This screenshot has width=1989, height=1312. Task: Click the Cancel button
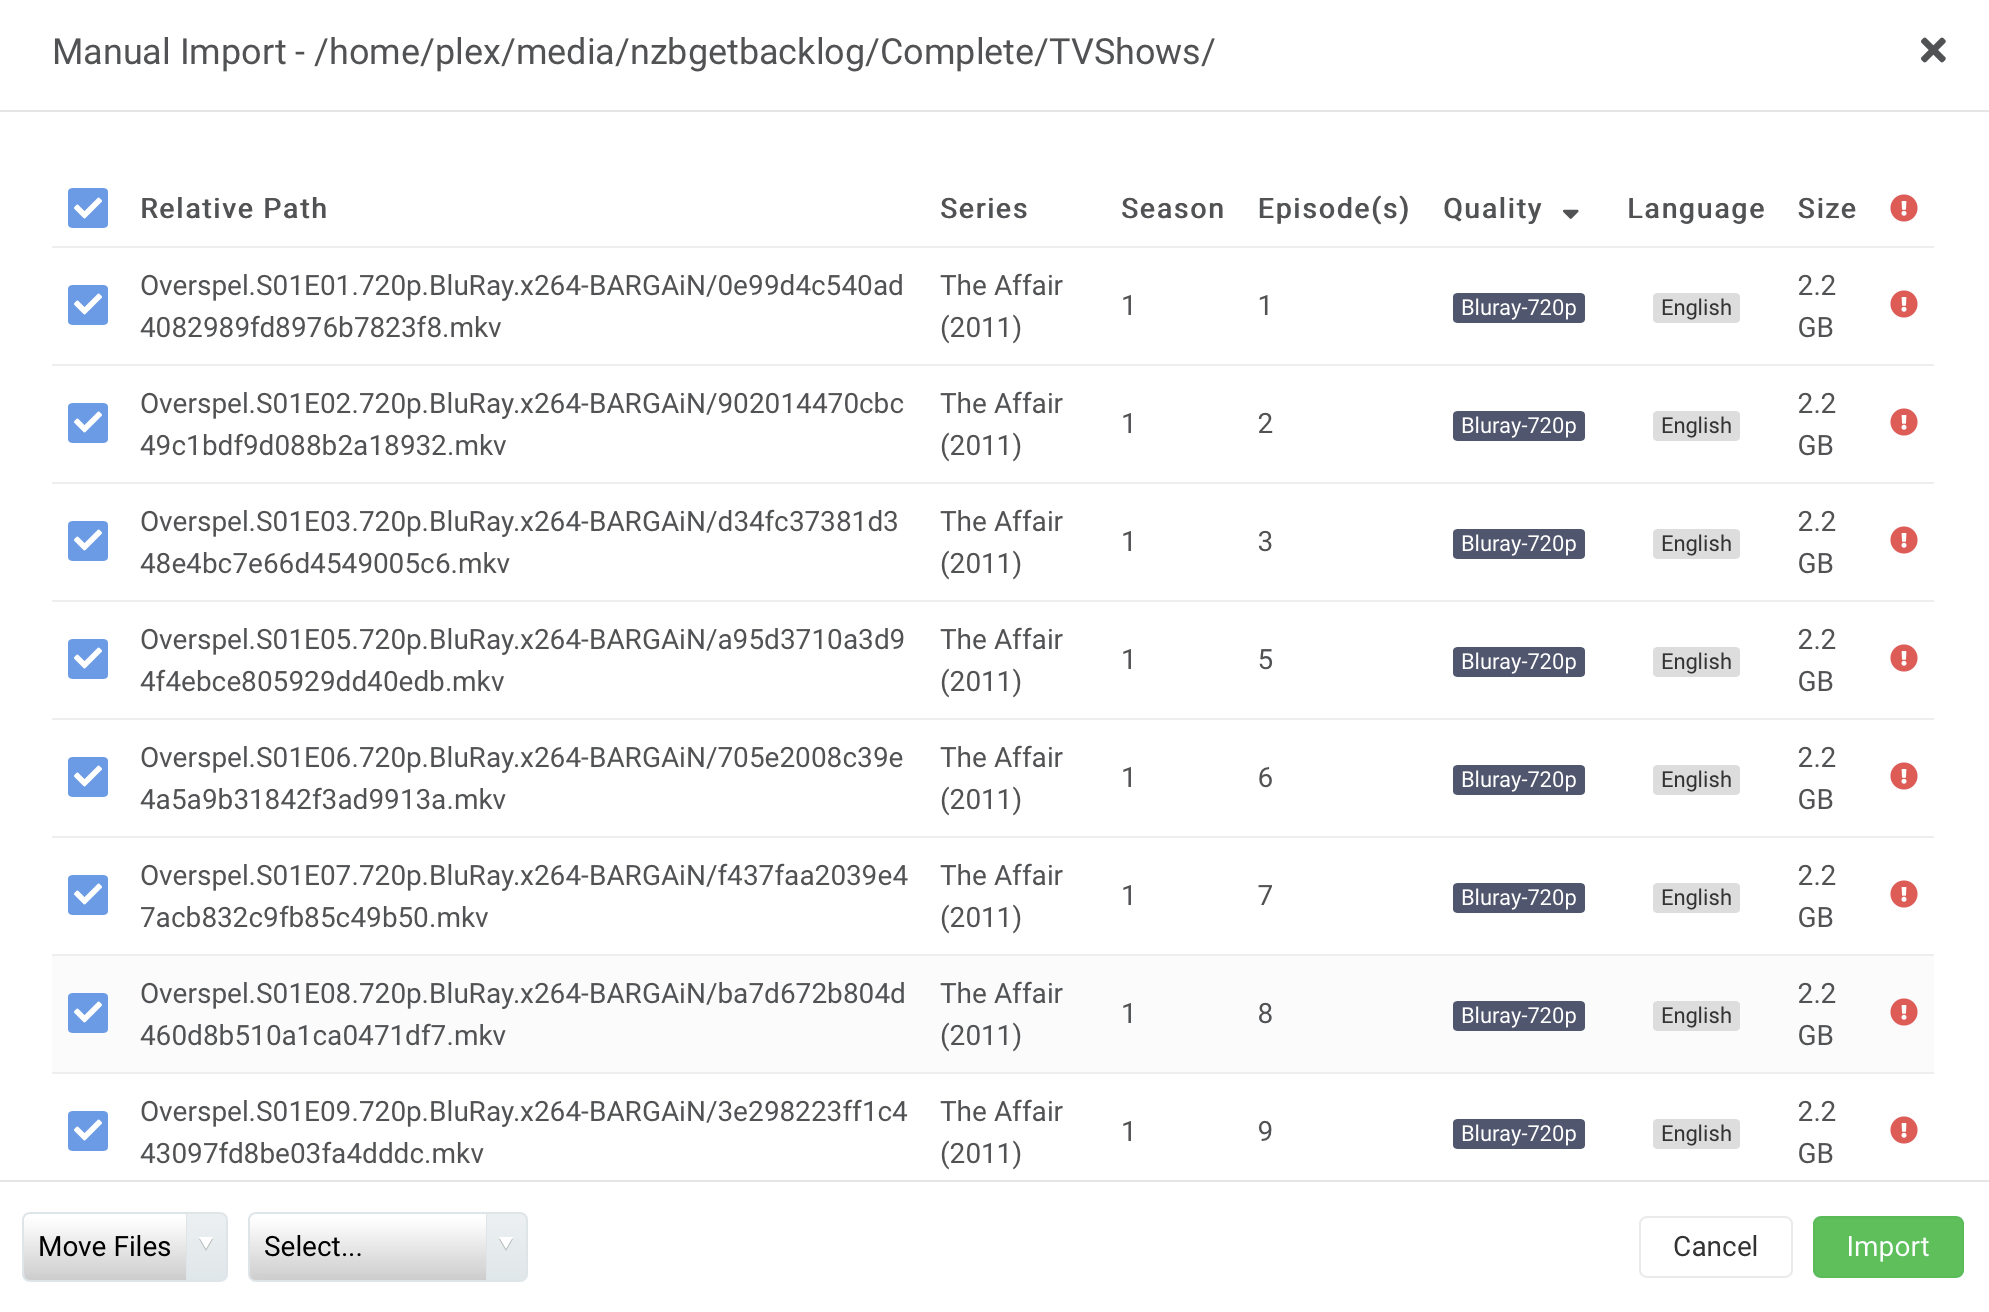[1715, 1246]
